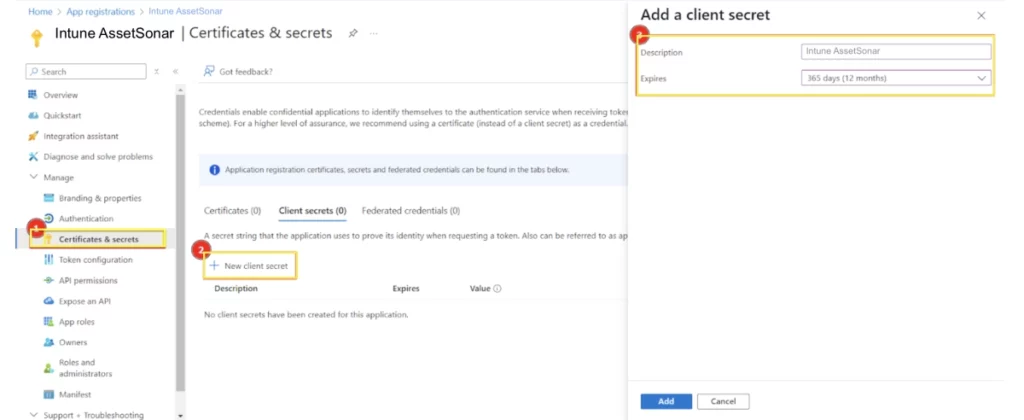The image size is (1024, 420).
Task: Collapse the Manage section
Action: (x=34, y=177)
